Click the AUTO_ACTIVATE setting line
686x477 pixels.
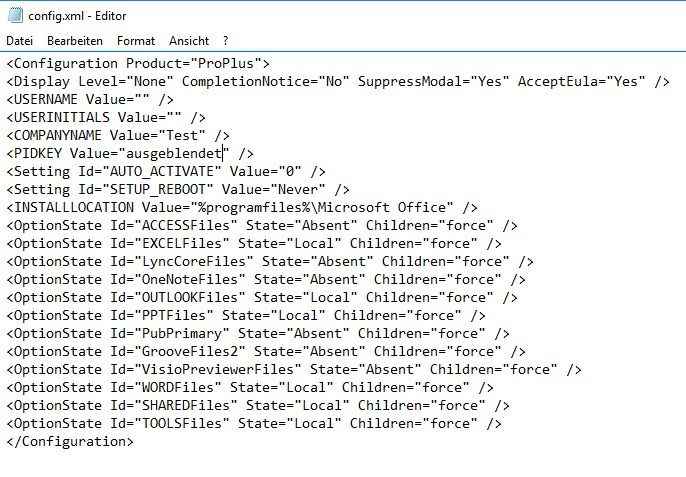[x=166, y=172]
